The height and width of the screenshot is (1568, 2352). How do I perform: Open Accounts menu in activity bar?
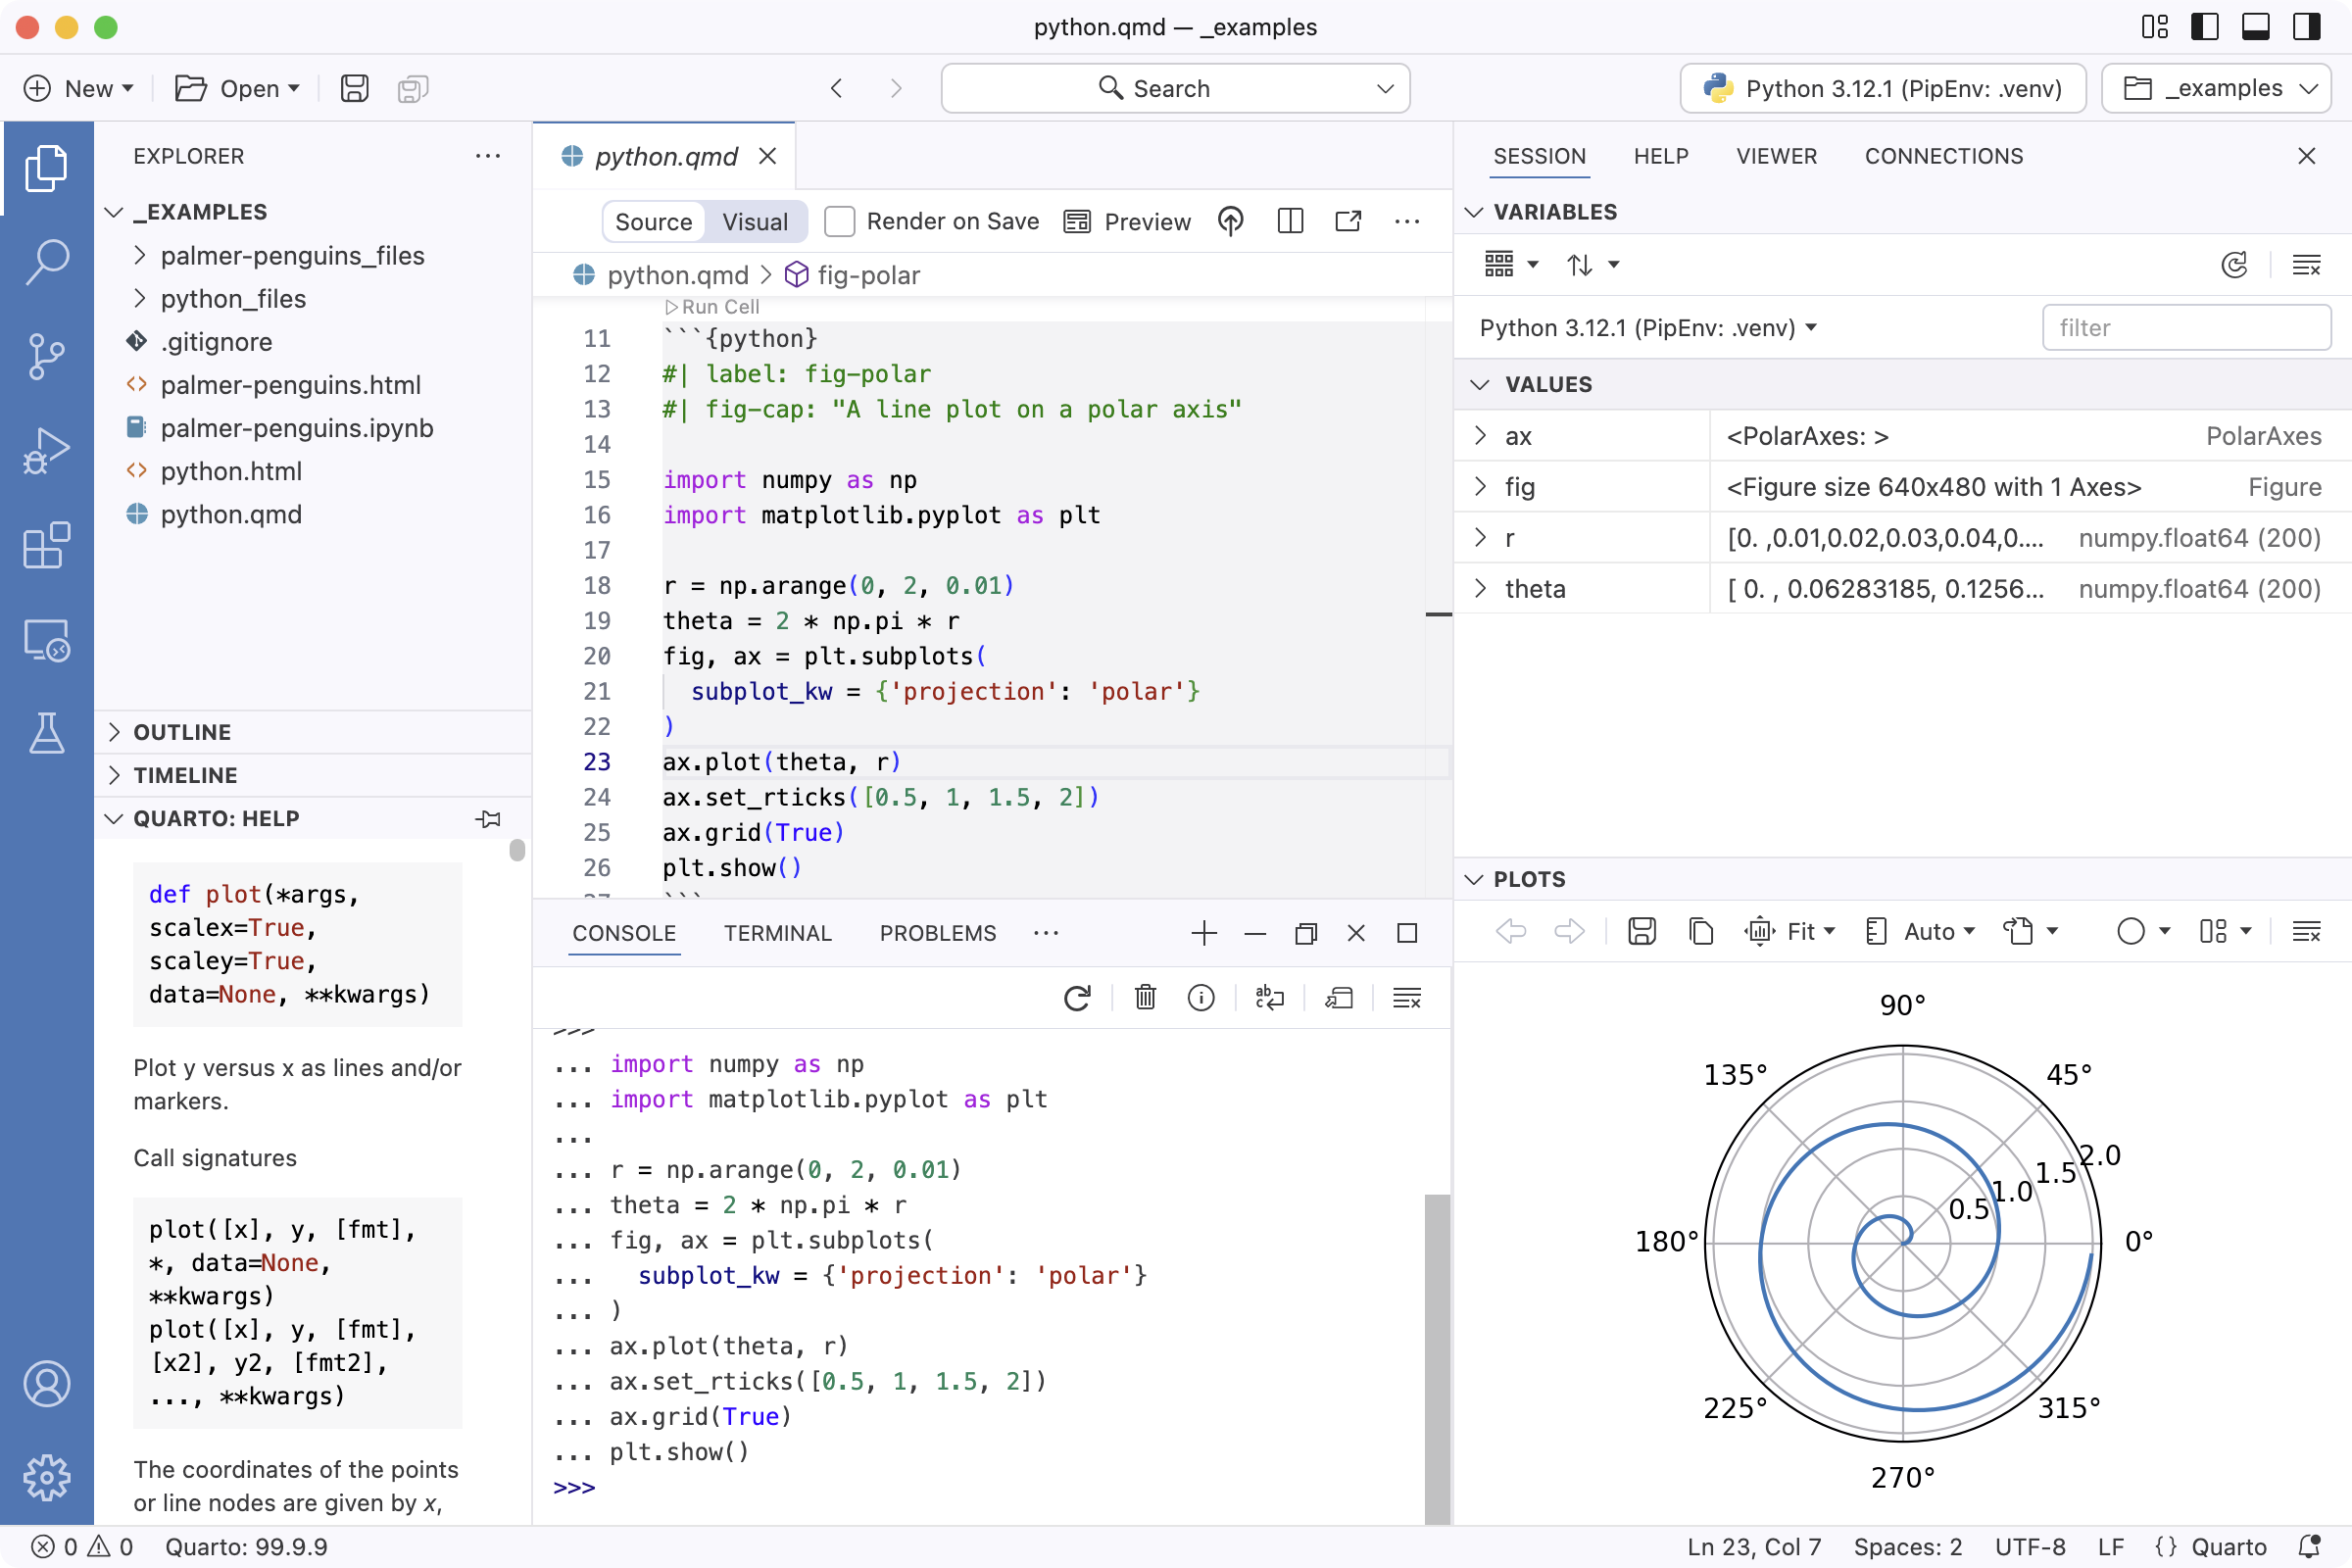46,1384
